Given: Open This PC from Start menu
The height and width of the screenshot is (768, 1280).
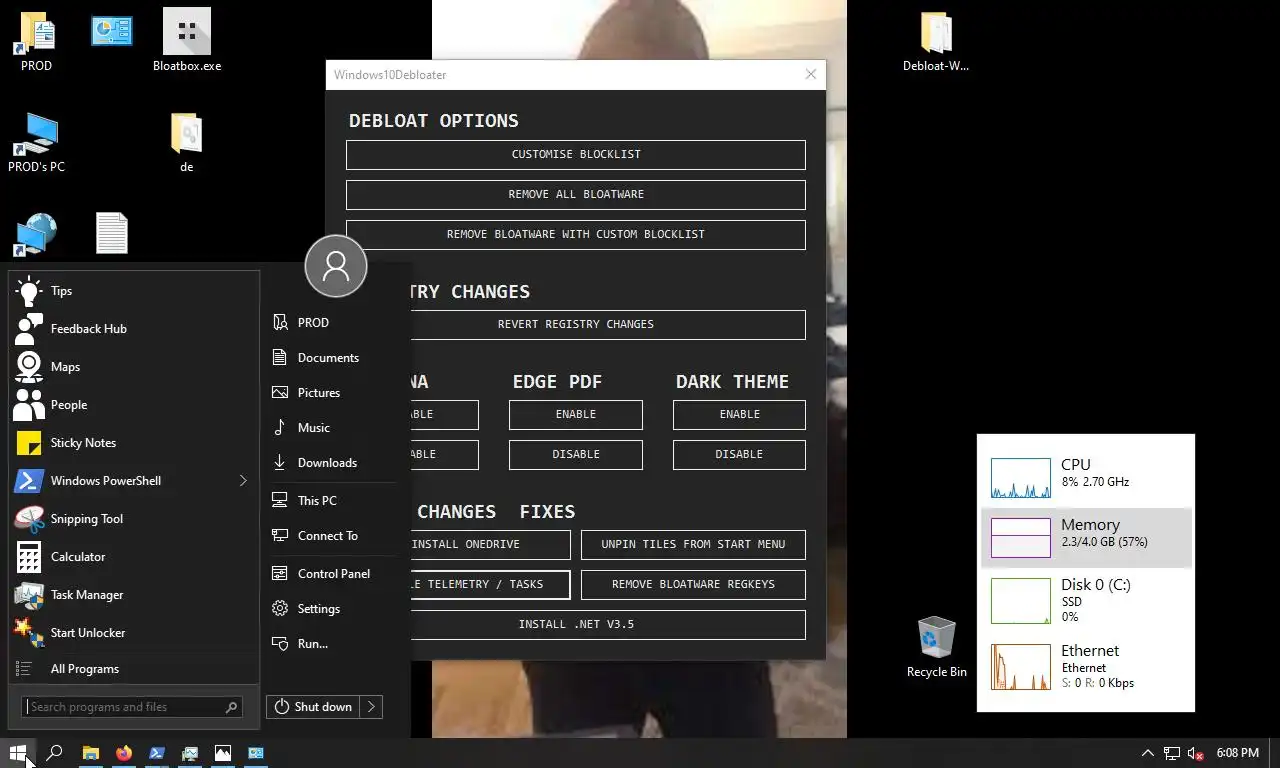Looking at the screenshot, I should [332, 501].
